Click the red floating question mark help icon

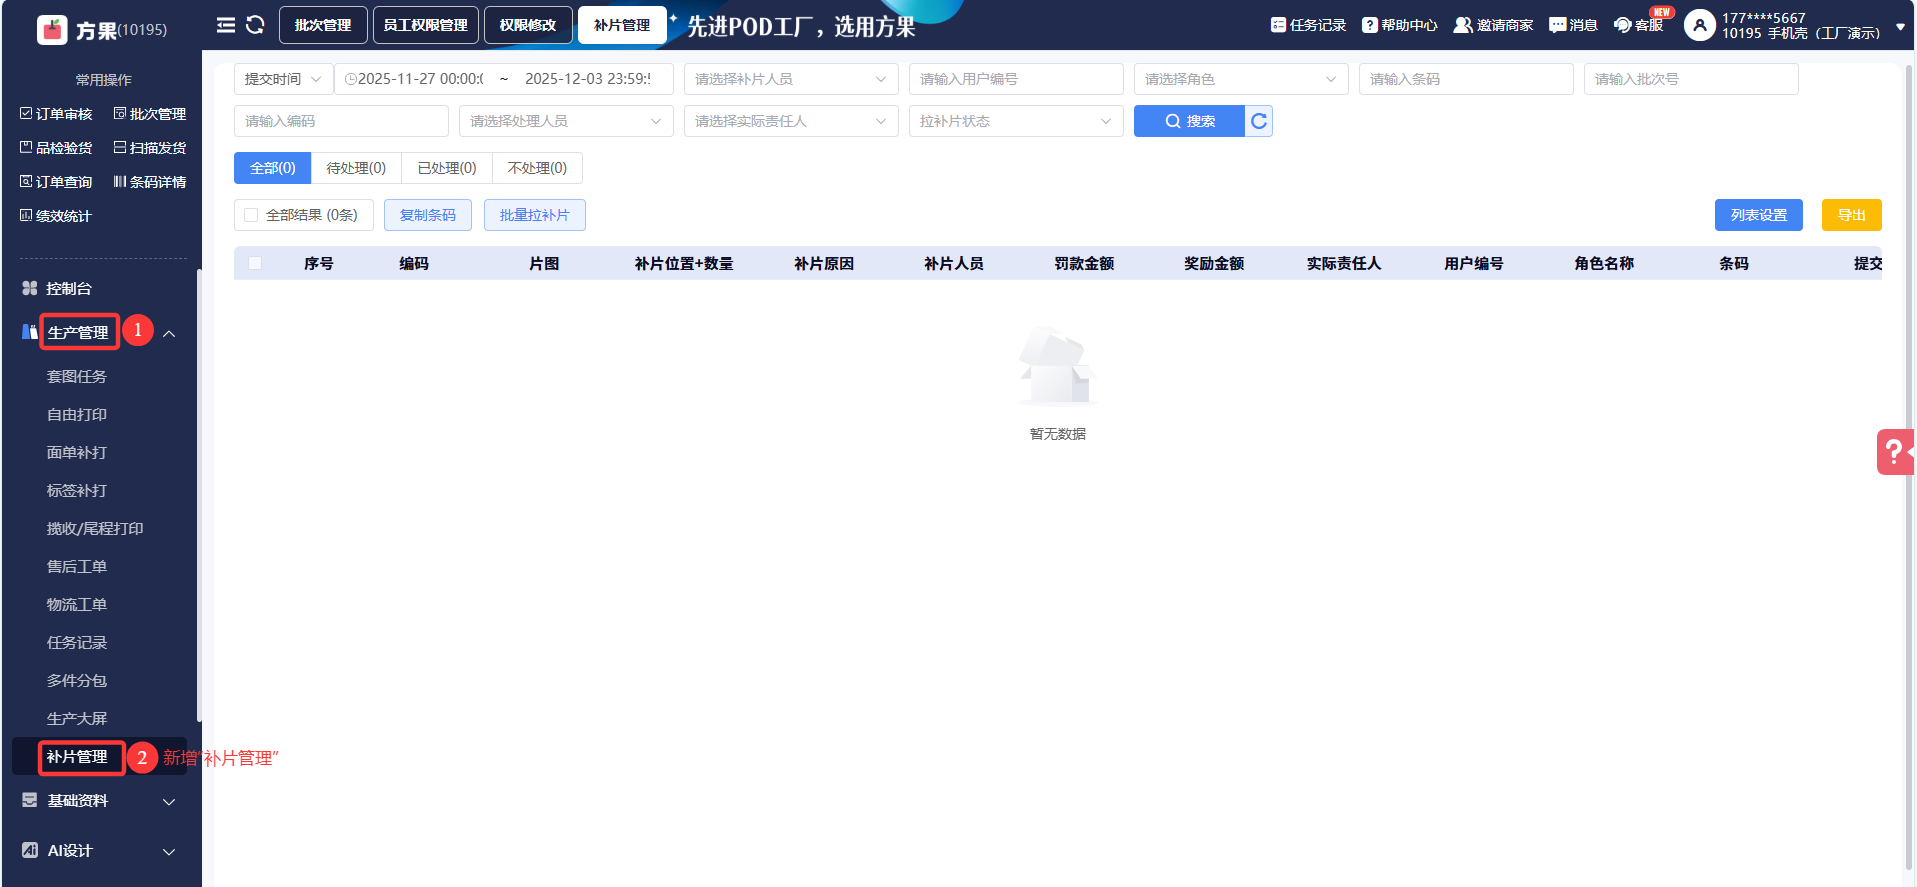coord(1894,452)
